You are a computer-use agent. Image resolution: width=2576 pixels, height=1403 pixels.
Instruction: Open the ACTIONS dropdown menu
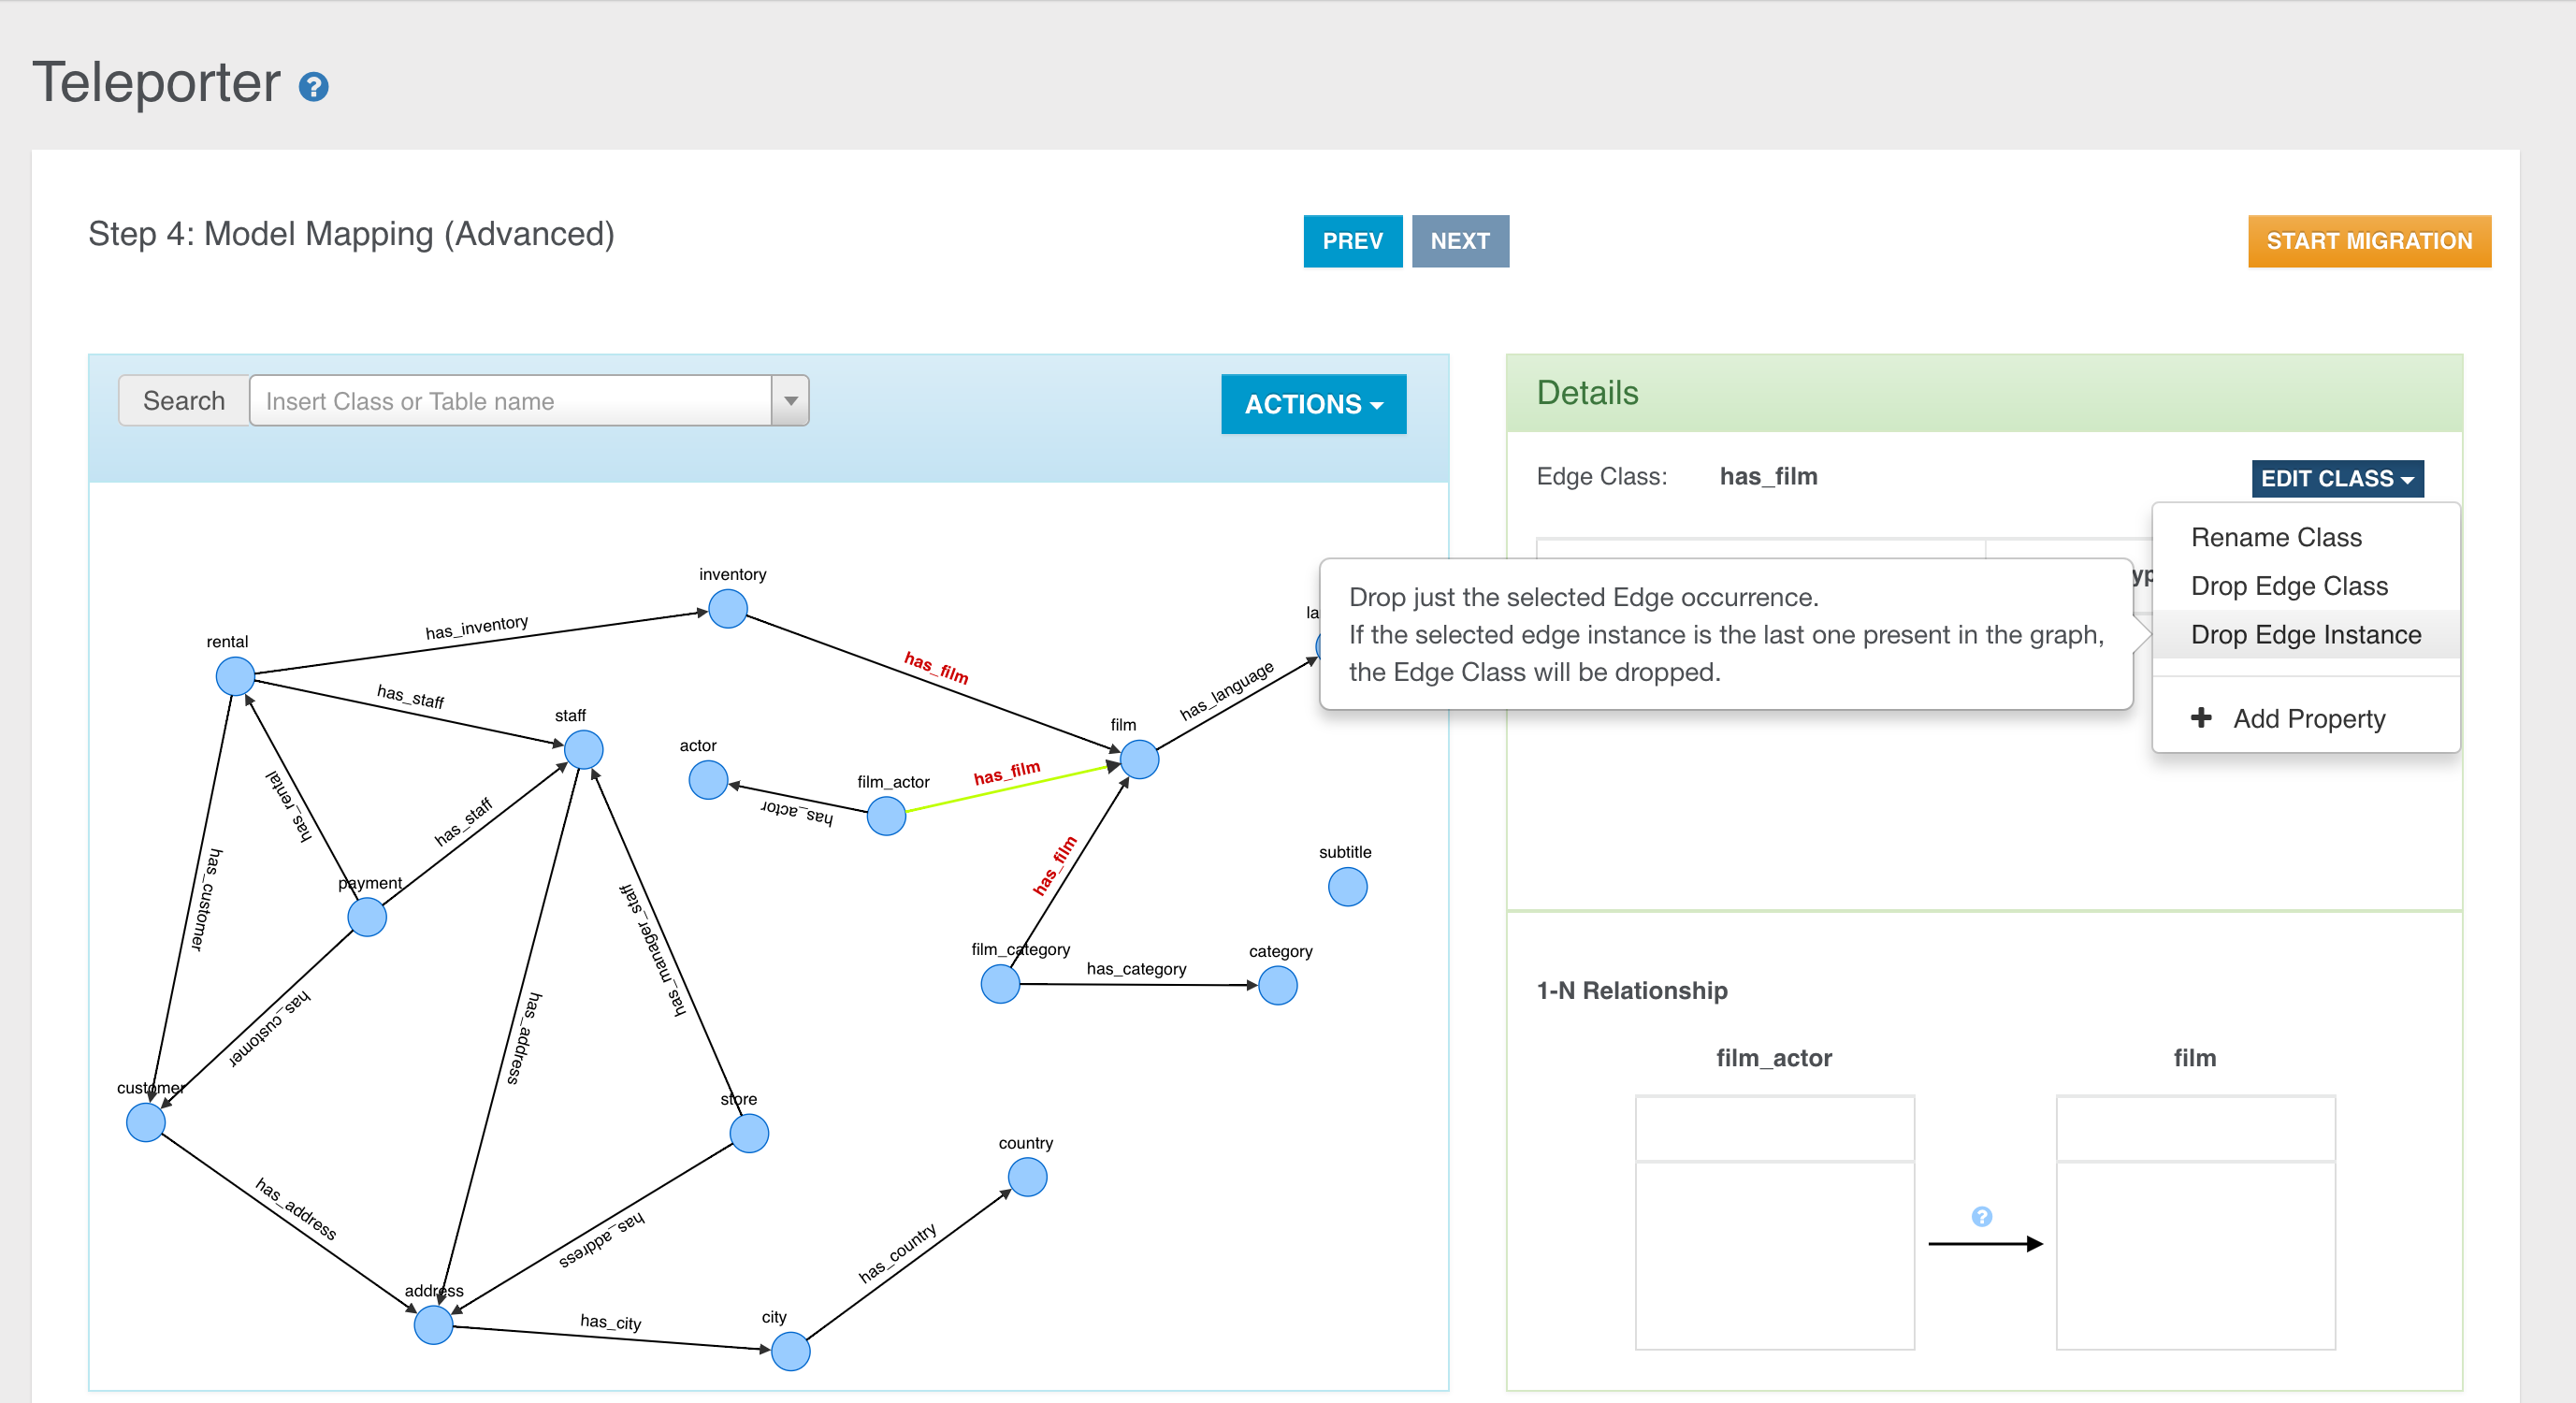1312,404
